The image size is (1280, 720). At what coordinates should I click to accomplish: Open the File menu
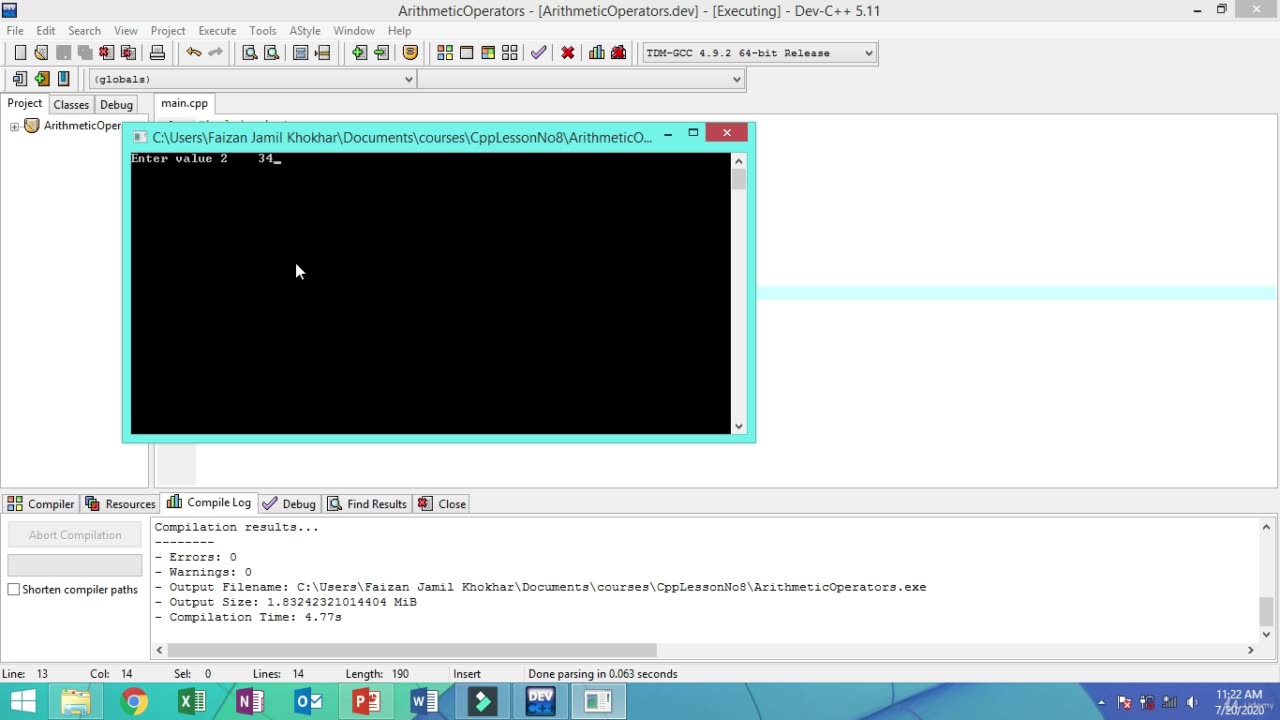tap(15, 31)
